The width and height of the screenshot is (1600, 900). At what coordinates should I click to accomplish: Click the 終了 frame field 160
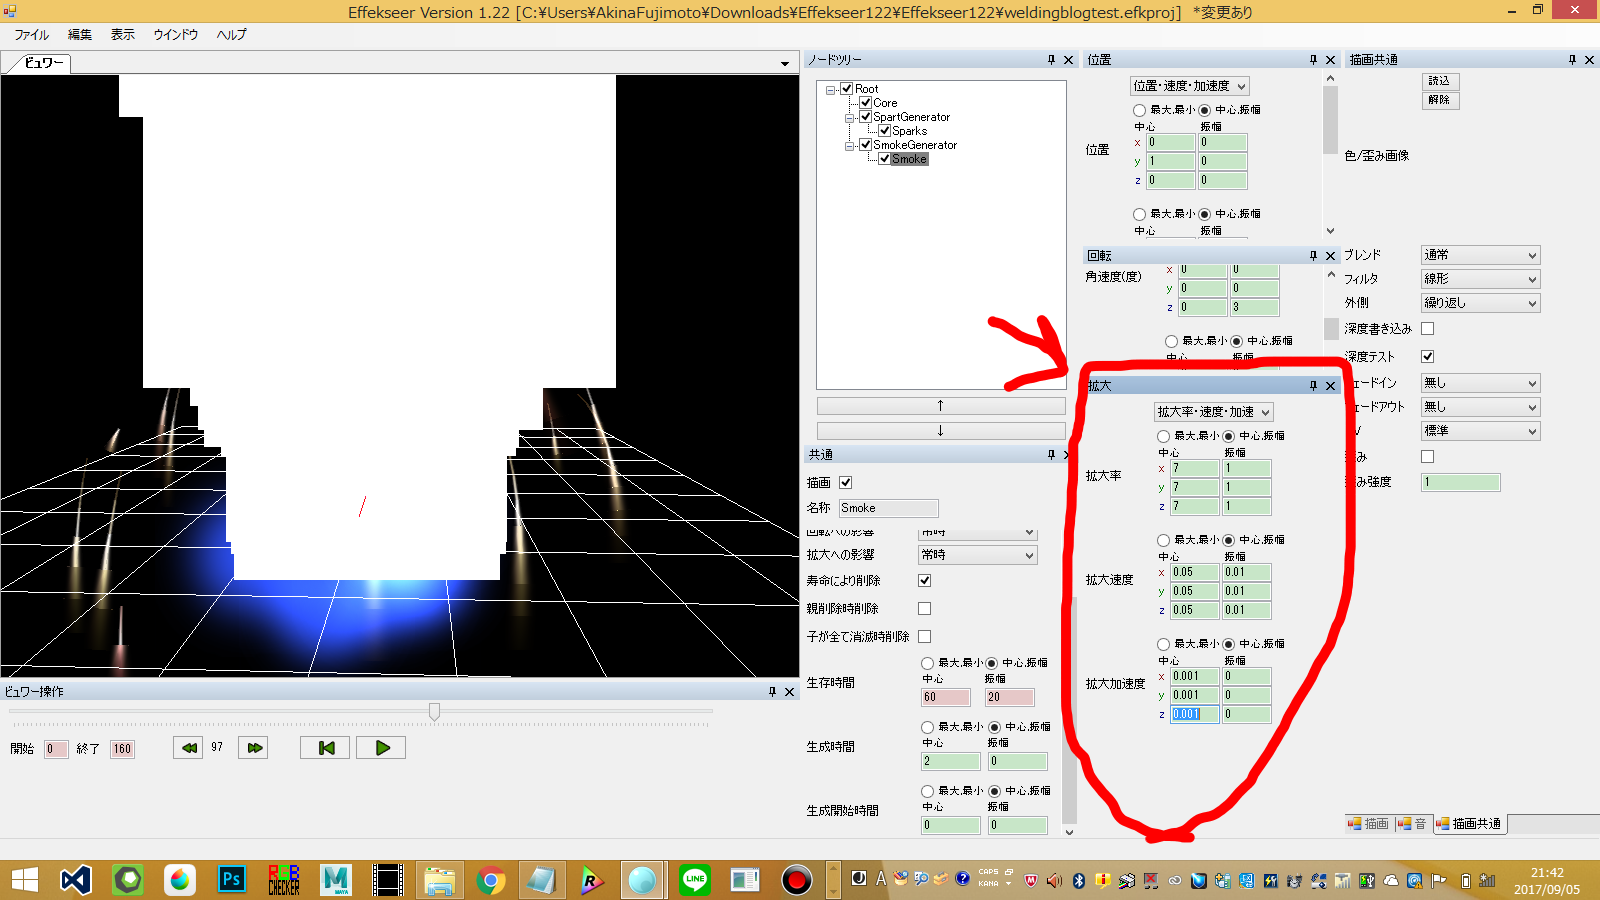[122, 749]
